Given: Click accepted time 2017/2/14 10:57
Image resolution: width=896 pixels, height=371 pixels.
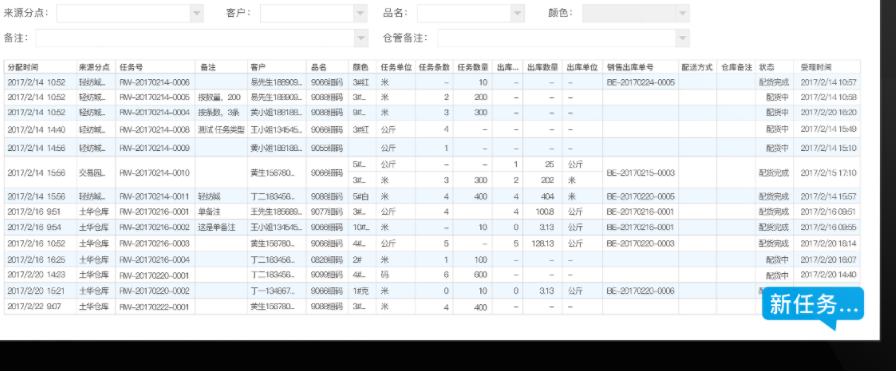Looking at the screenshot, I should (827, 82).
